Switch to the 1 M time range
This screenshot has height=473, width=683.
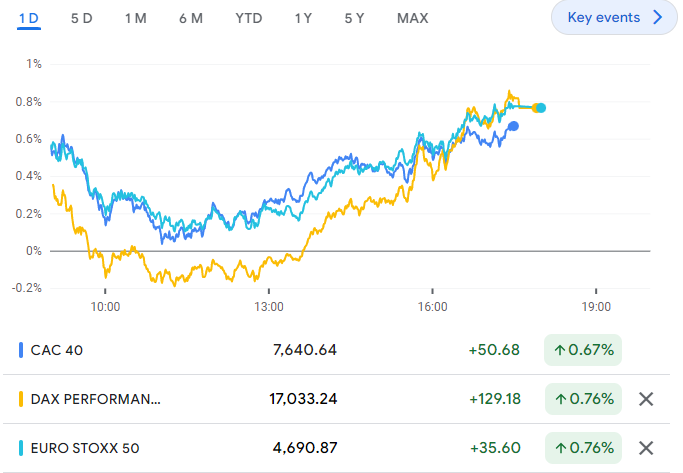click(x=135, y=18)
